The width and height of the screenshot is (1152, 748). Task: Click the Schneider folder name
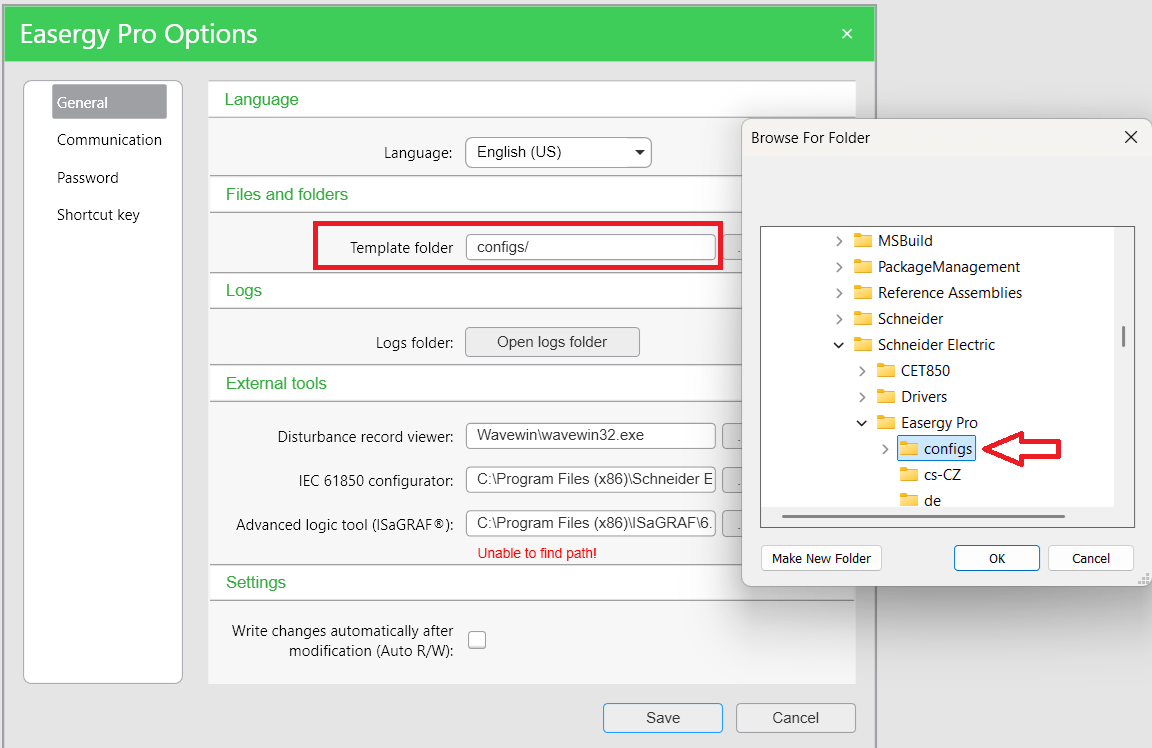pyautogui.click(x=910, y=319)
